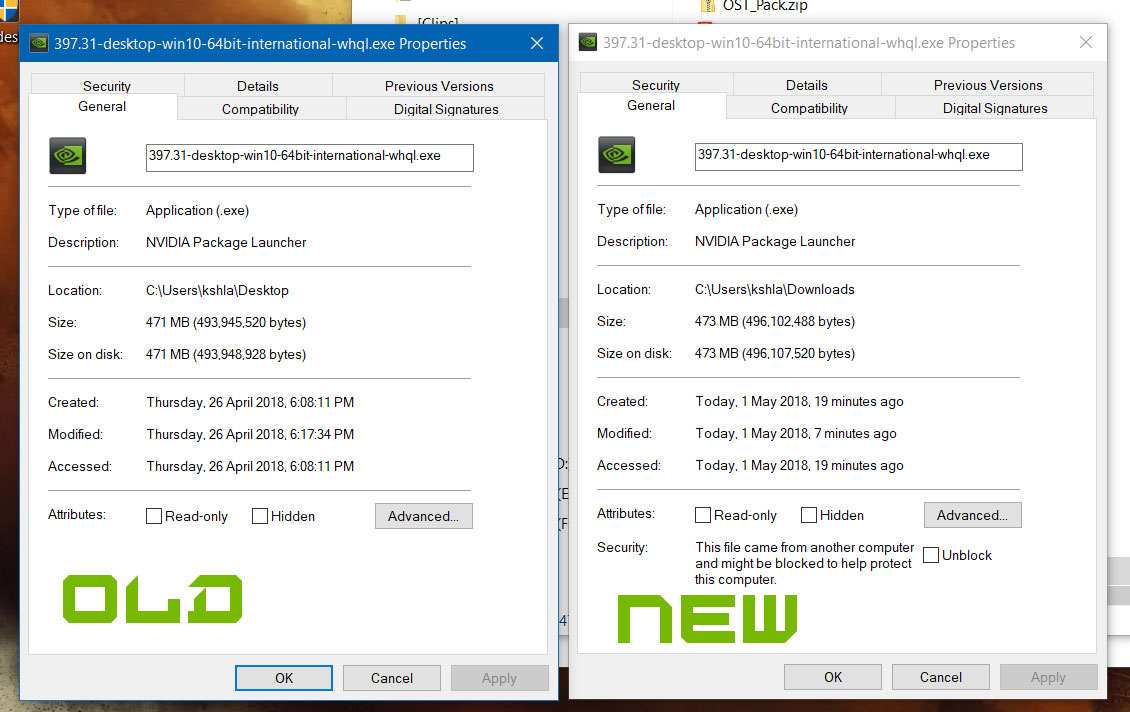Screen dimensions: 1130x712
Task: Confirm with OK in left Properties window
Action: pos(284,678)
